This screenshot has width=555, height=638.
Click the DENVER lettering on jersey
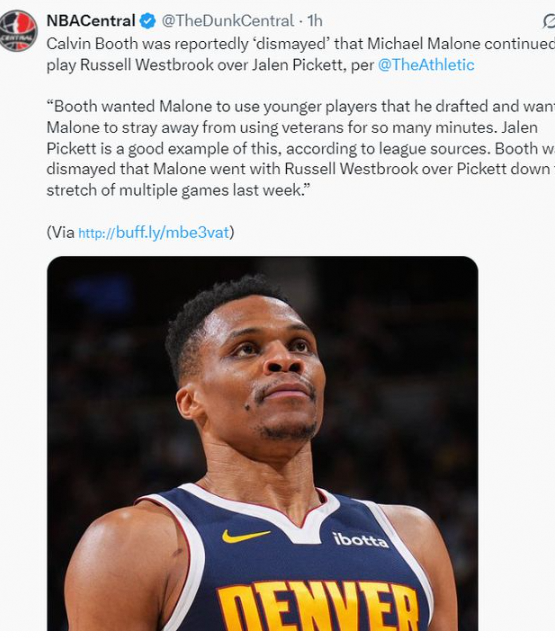coord(318,607)
